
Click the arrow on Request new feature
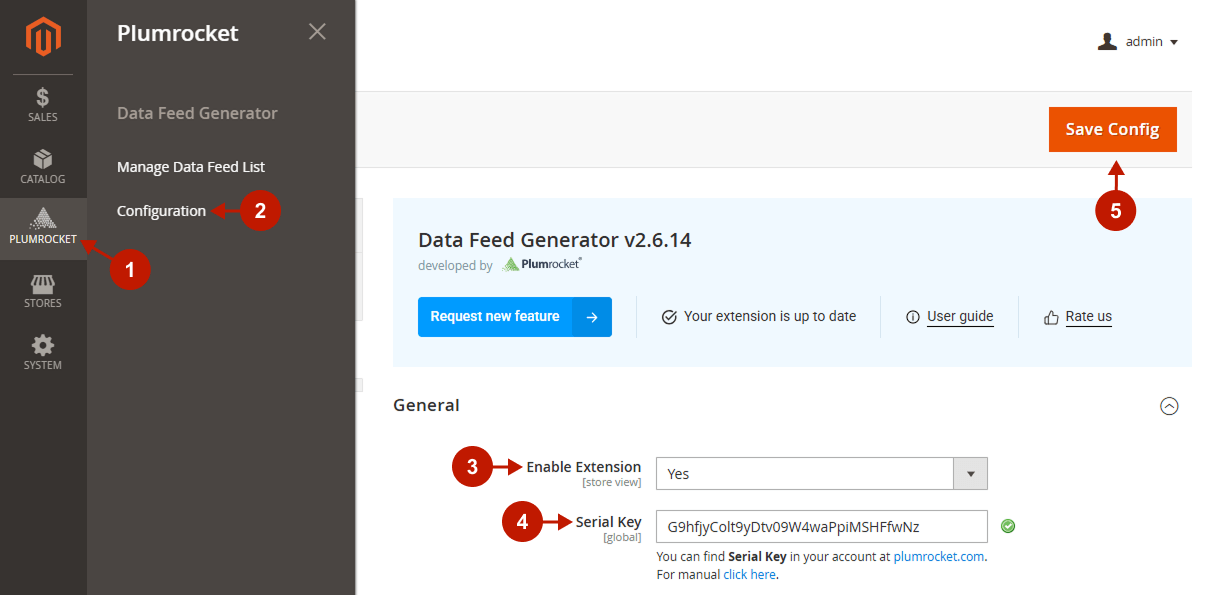tap(592, 317)
